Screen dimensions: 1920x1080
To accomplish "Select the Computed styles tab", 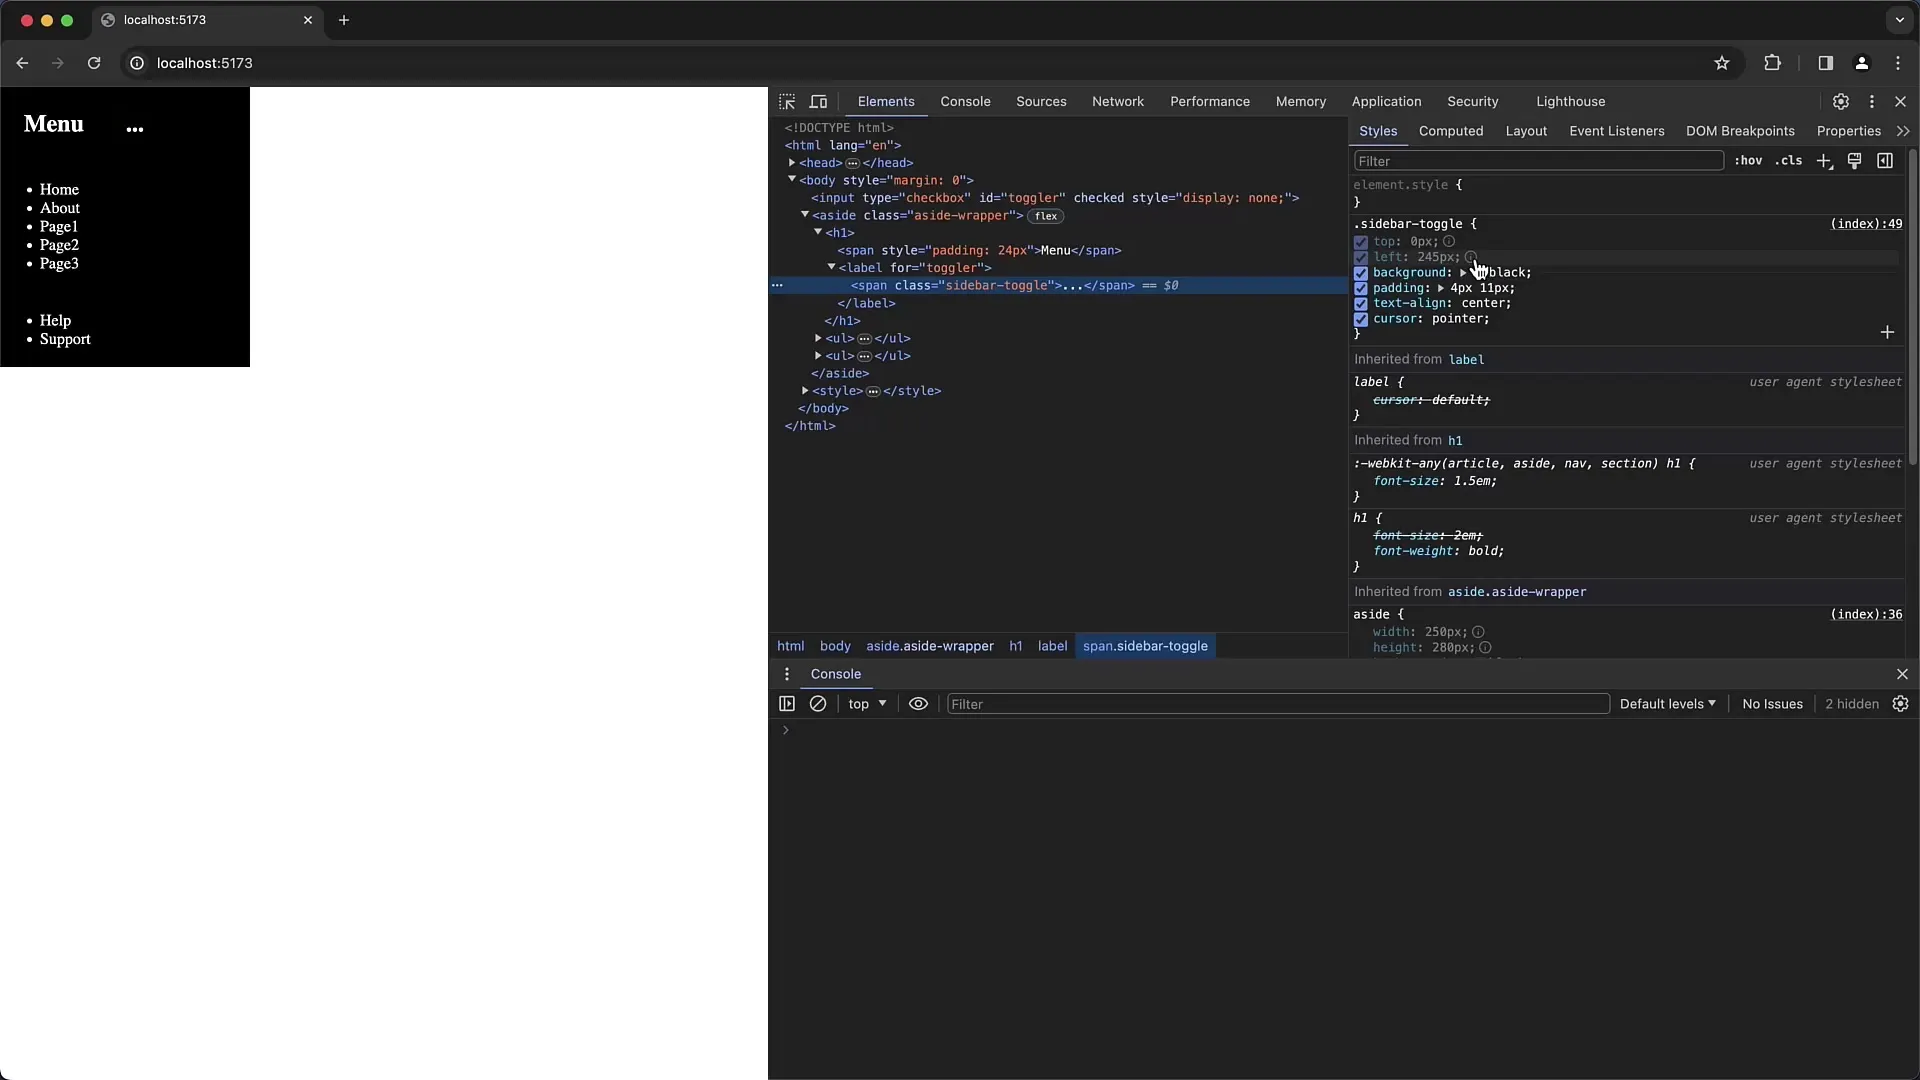I will [1451, 131].
